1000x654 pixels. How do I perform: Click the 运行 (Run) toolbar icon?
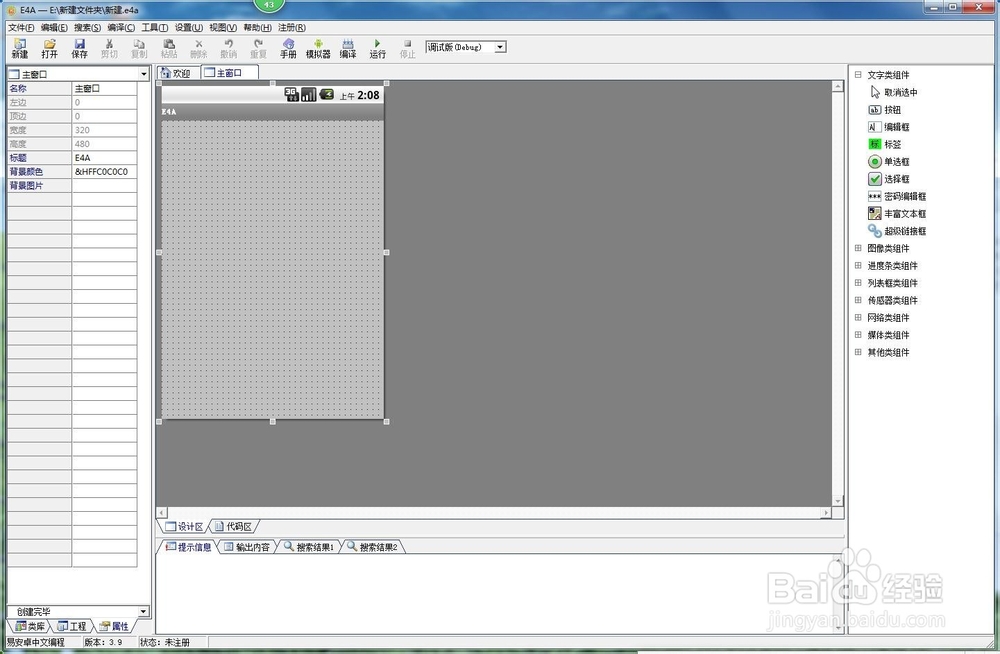[378, 48]
